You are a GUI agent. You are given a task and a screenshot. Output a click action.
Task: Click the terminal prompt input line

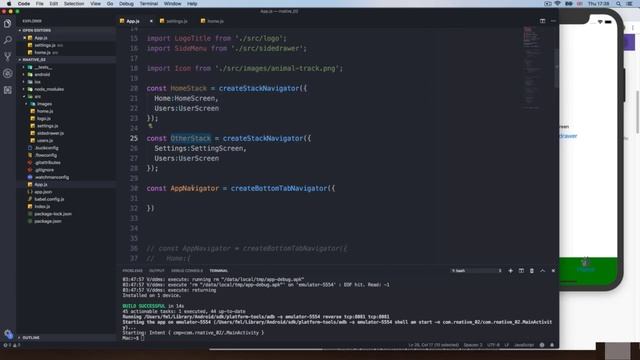coord(133,338)
